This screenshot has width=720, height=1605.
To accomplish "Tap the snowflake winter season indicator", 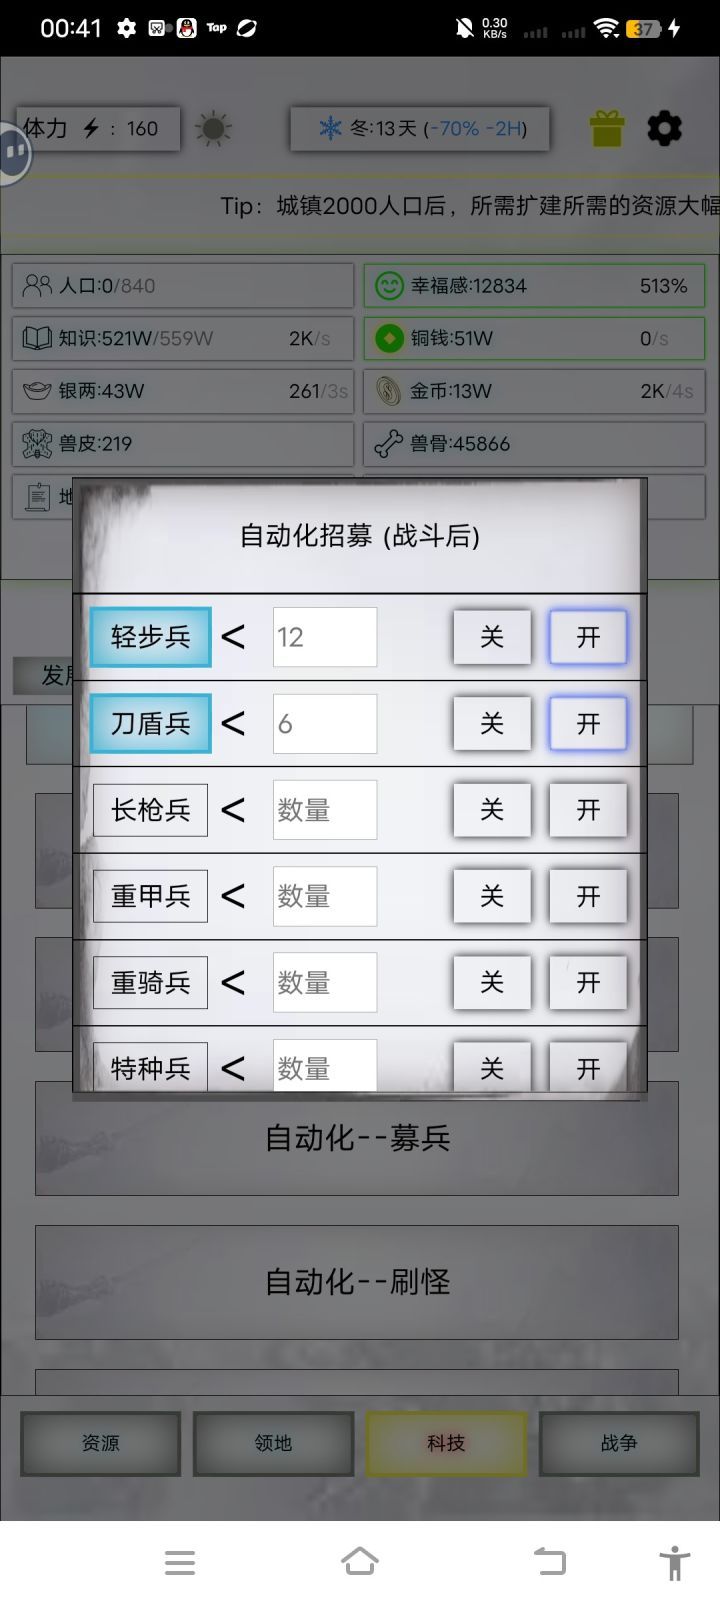I will [330, 128].
